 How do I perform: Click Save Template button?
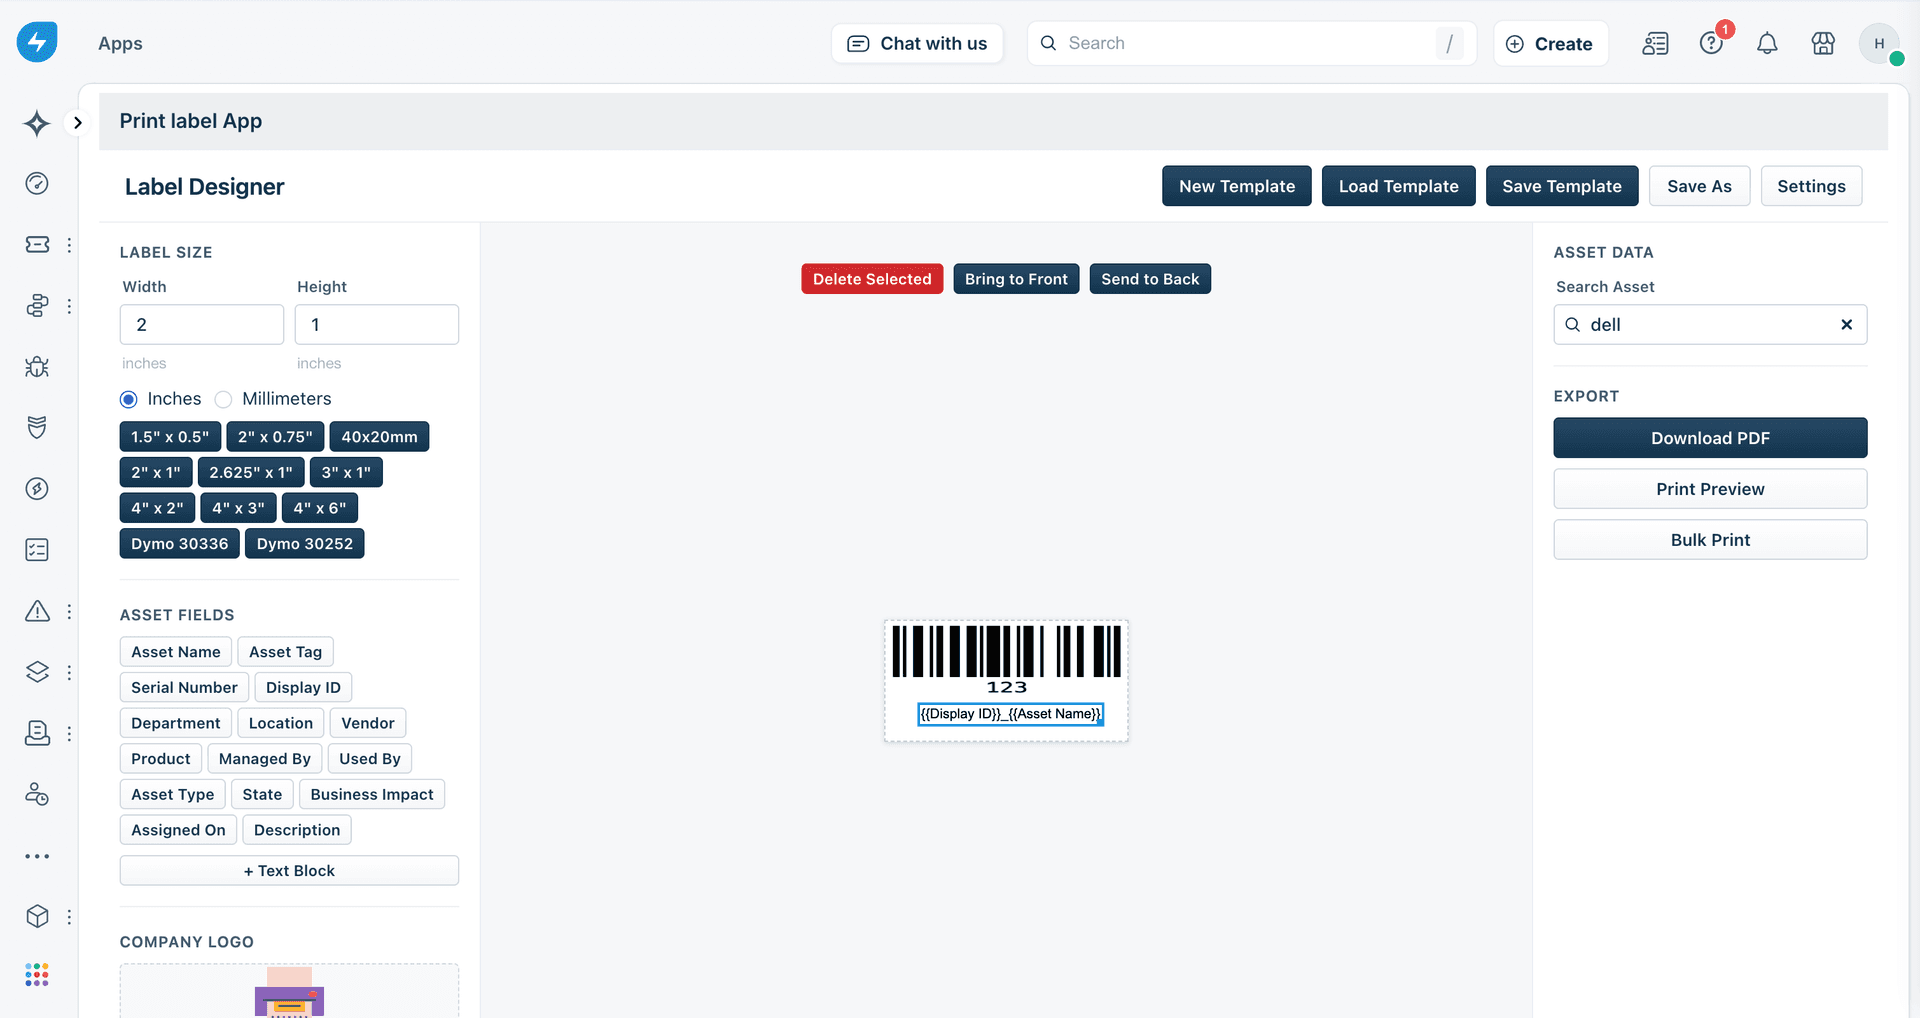pyautogui.click(x=1561, y=186)
